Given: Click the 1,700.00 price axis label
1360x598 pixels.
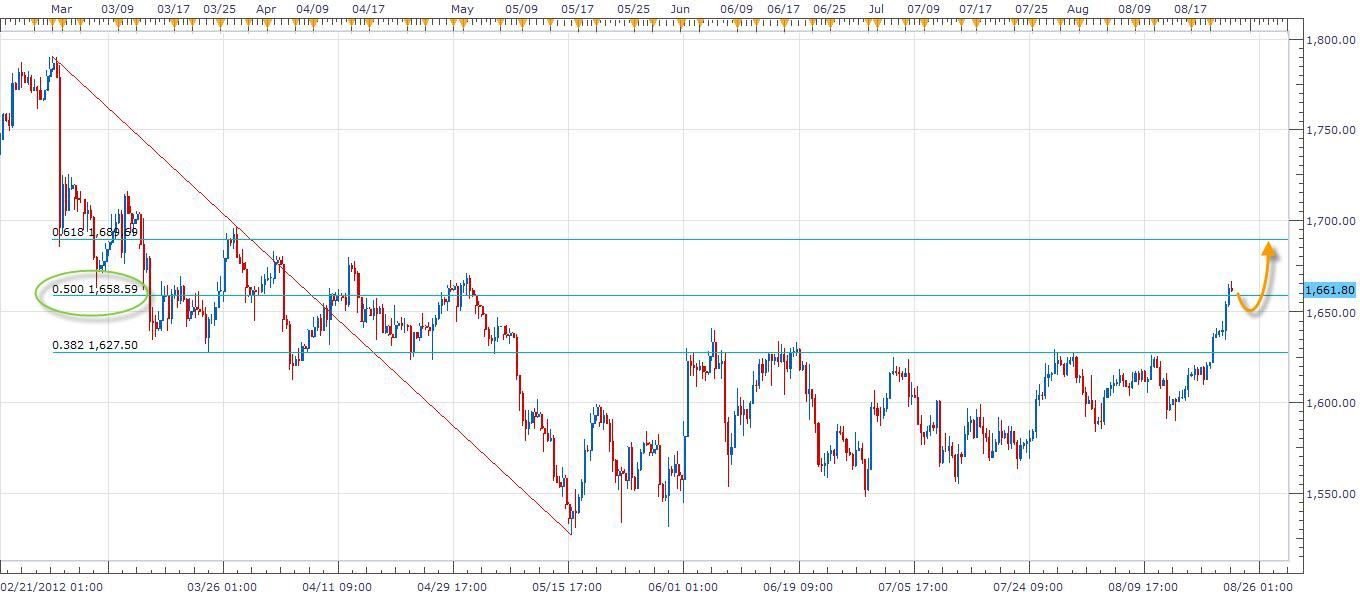Looking at the screenshot, I should [1331, 221].
